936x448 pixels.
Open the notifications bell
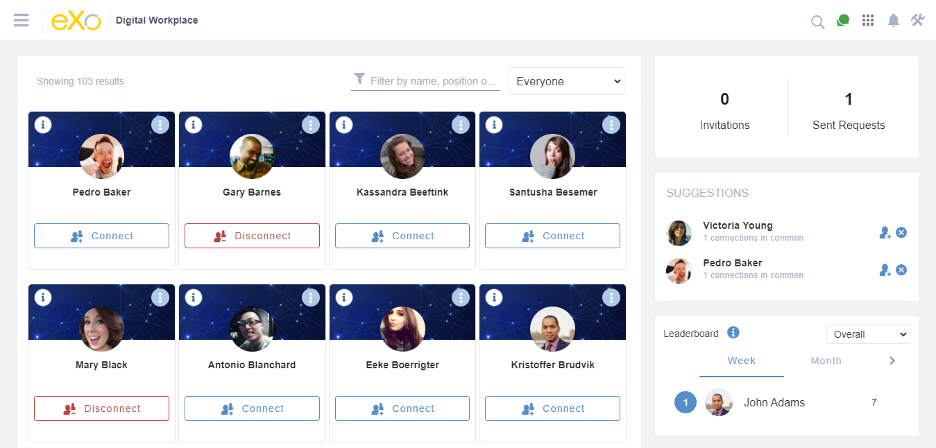click(893, 20)
